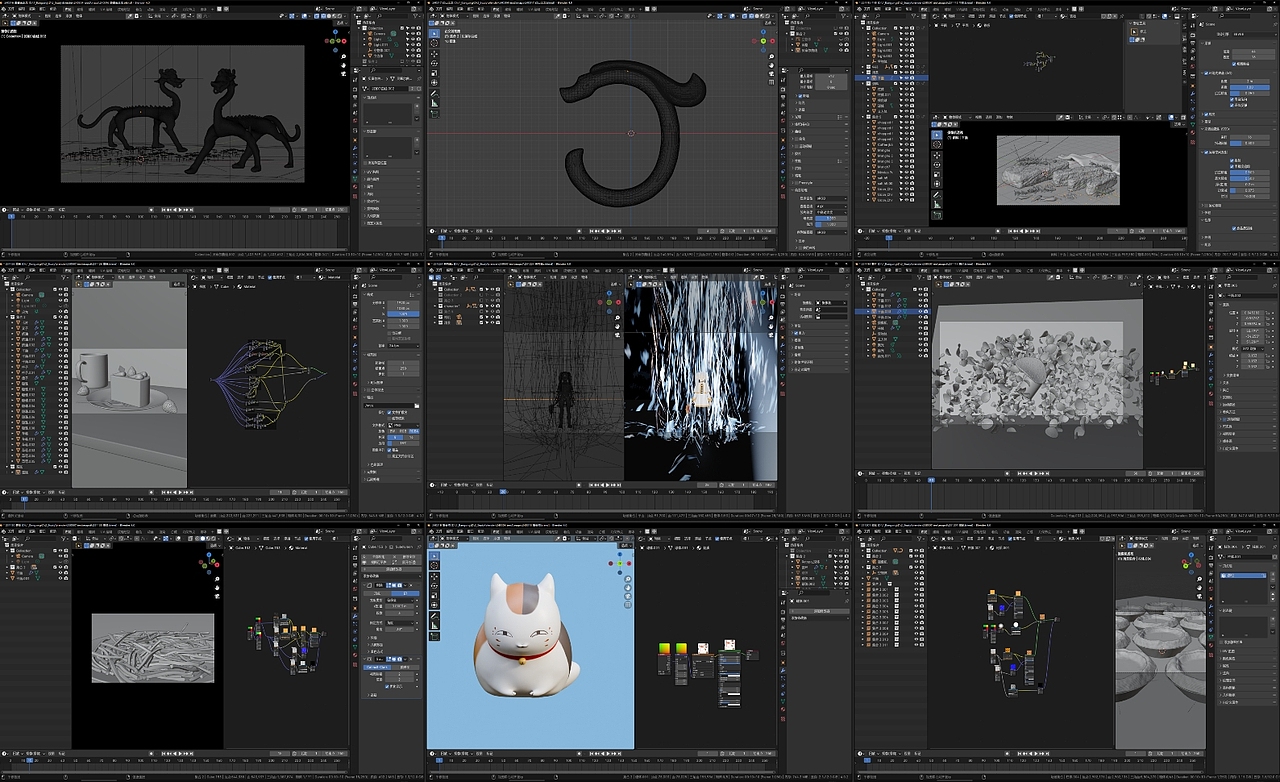Select the Select Box tool in top-middle window

click(x=434, y=35)
